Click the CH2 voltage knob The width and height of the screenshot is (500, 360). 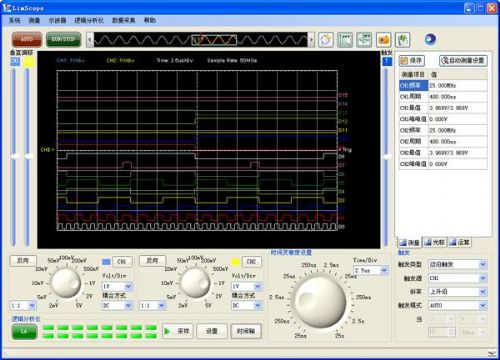(196, 283)
